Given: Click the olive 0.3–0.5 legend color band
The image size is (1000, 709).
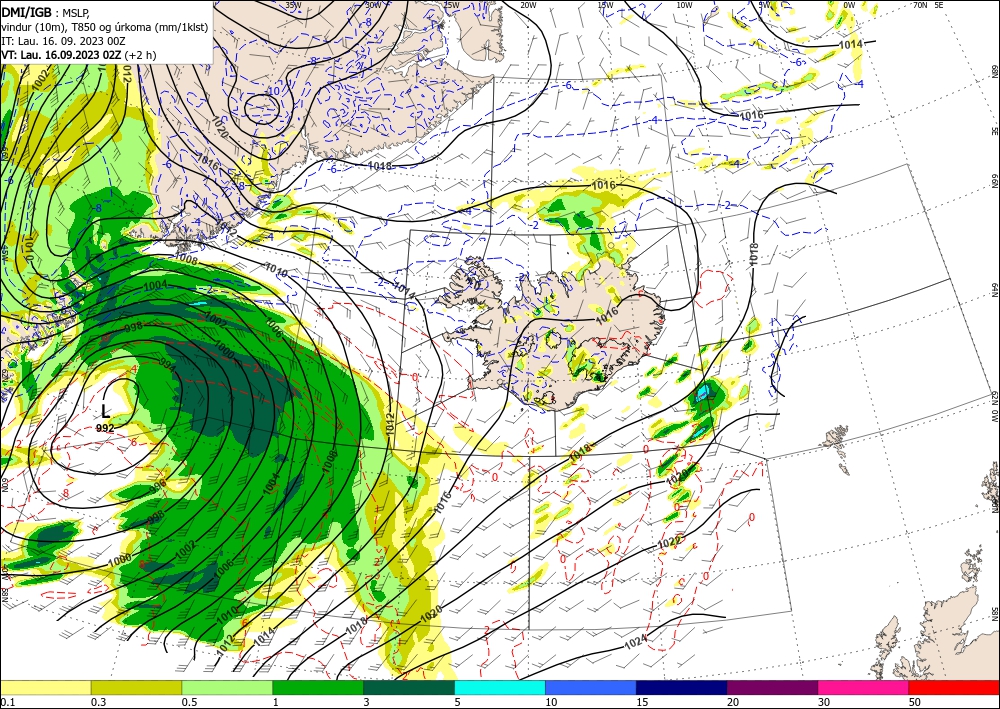Looking at the screenshot, I should point(136,687).
